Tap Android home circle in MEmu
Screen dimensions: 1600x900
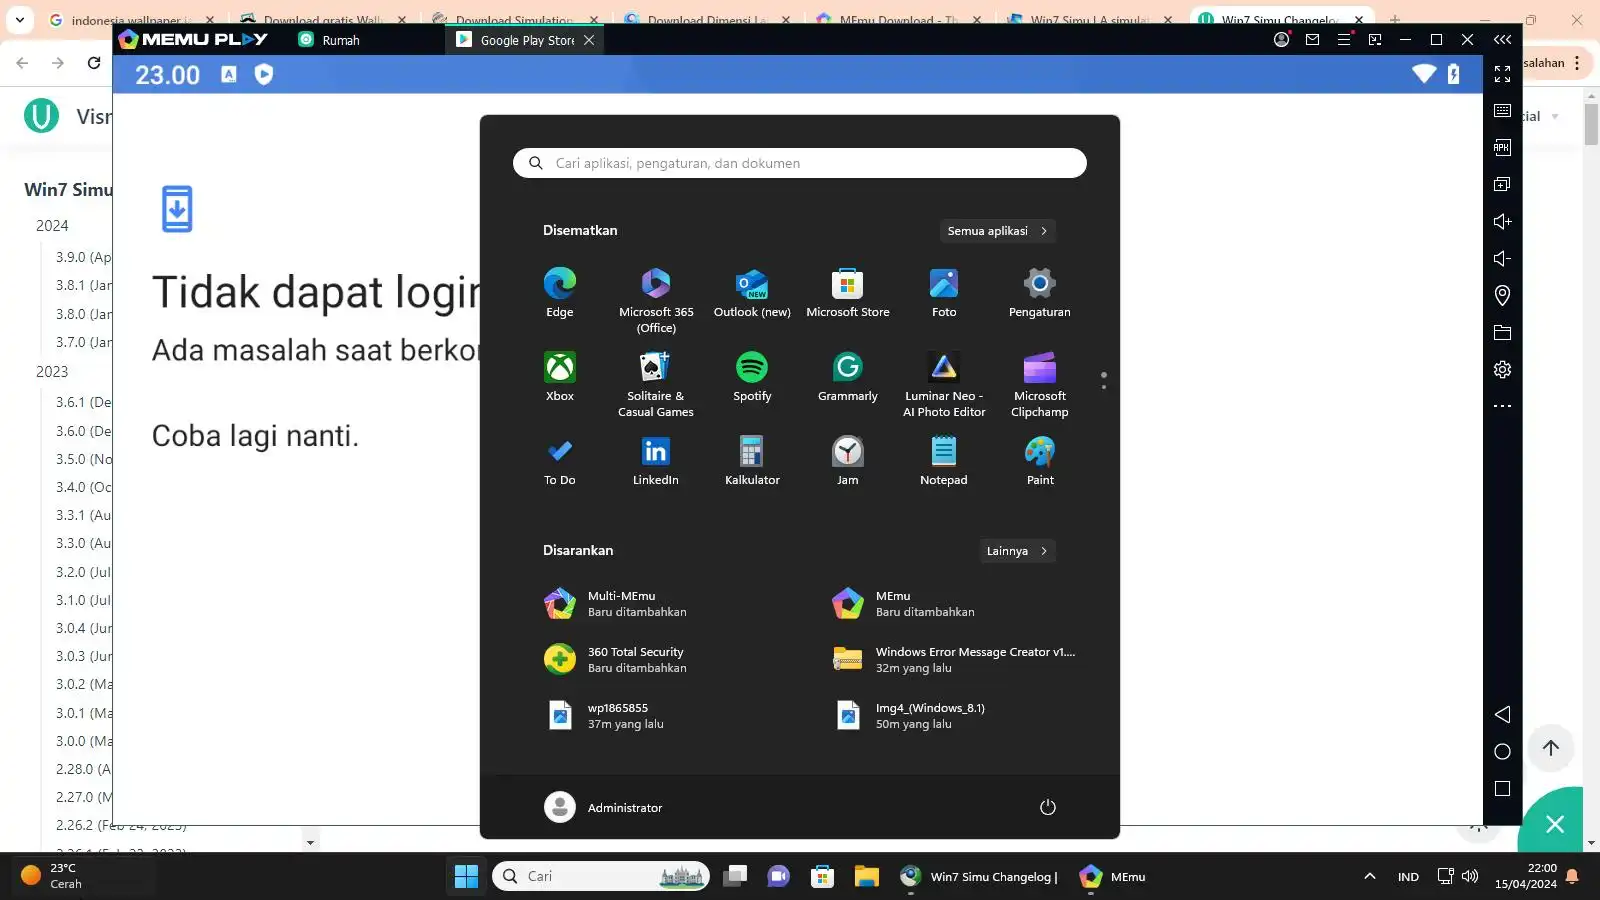point(1502,751)
